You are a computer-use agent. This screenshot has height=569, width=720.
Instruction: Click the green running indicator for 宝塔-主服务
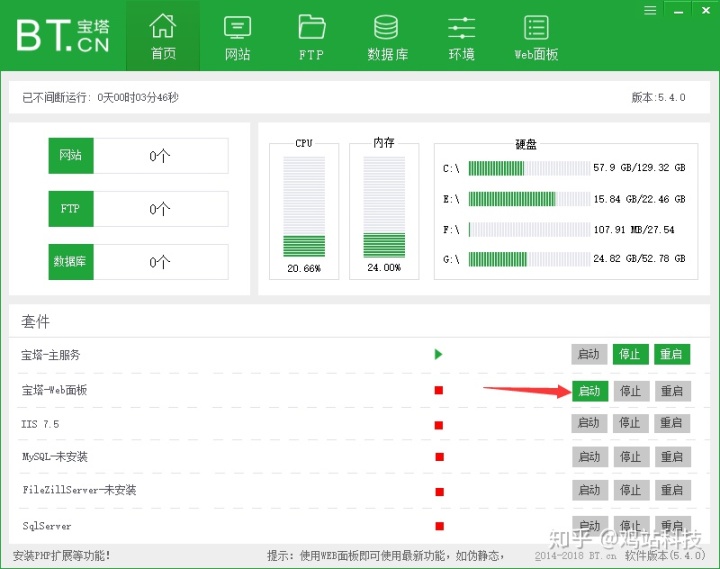[x=439, y=354]
